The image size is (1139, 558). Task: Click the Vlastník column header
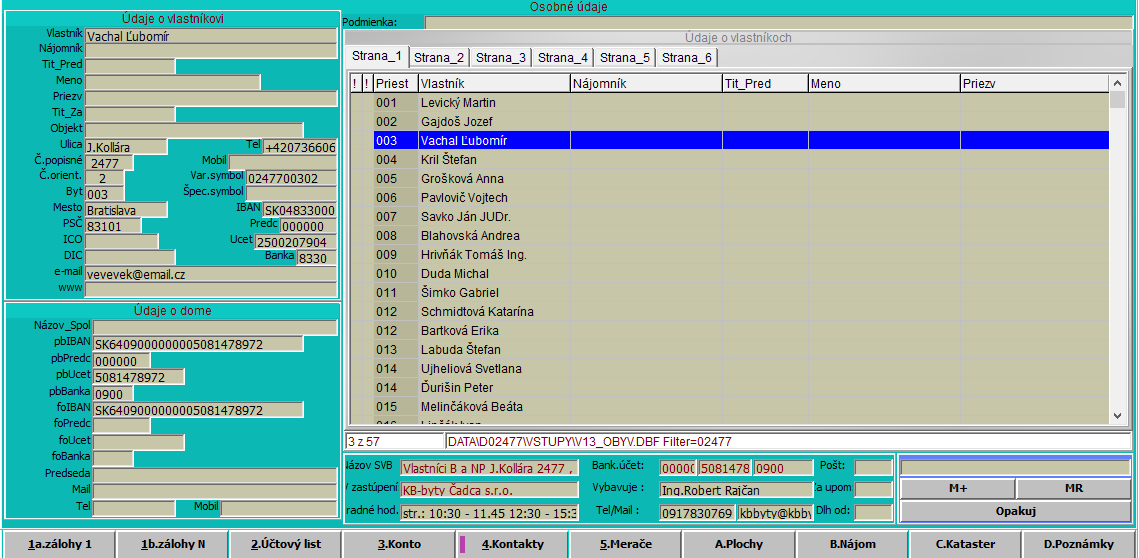pyautogui.click(x=494, y=84)
